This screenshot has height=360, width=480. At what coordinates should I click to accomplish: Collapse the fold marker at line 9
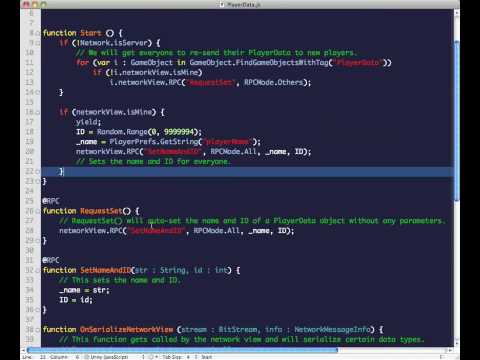[38, 43]
